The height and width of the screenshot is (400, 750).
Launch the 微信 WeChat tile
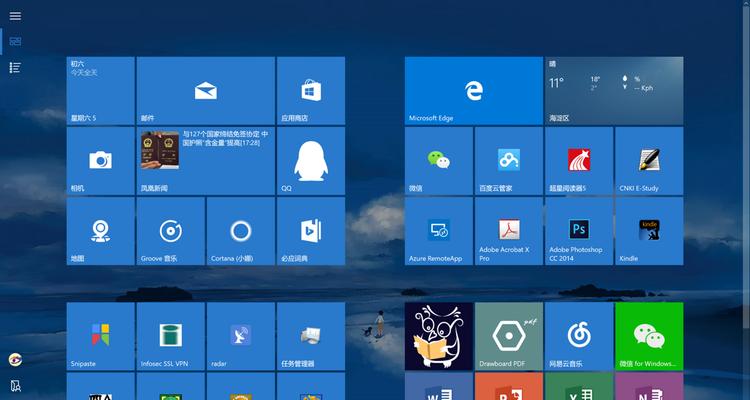tap(439, 161)
